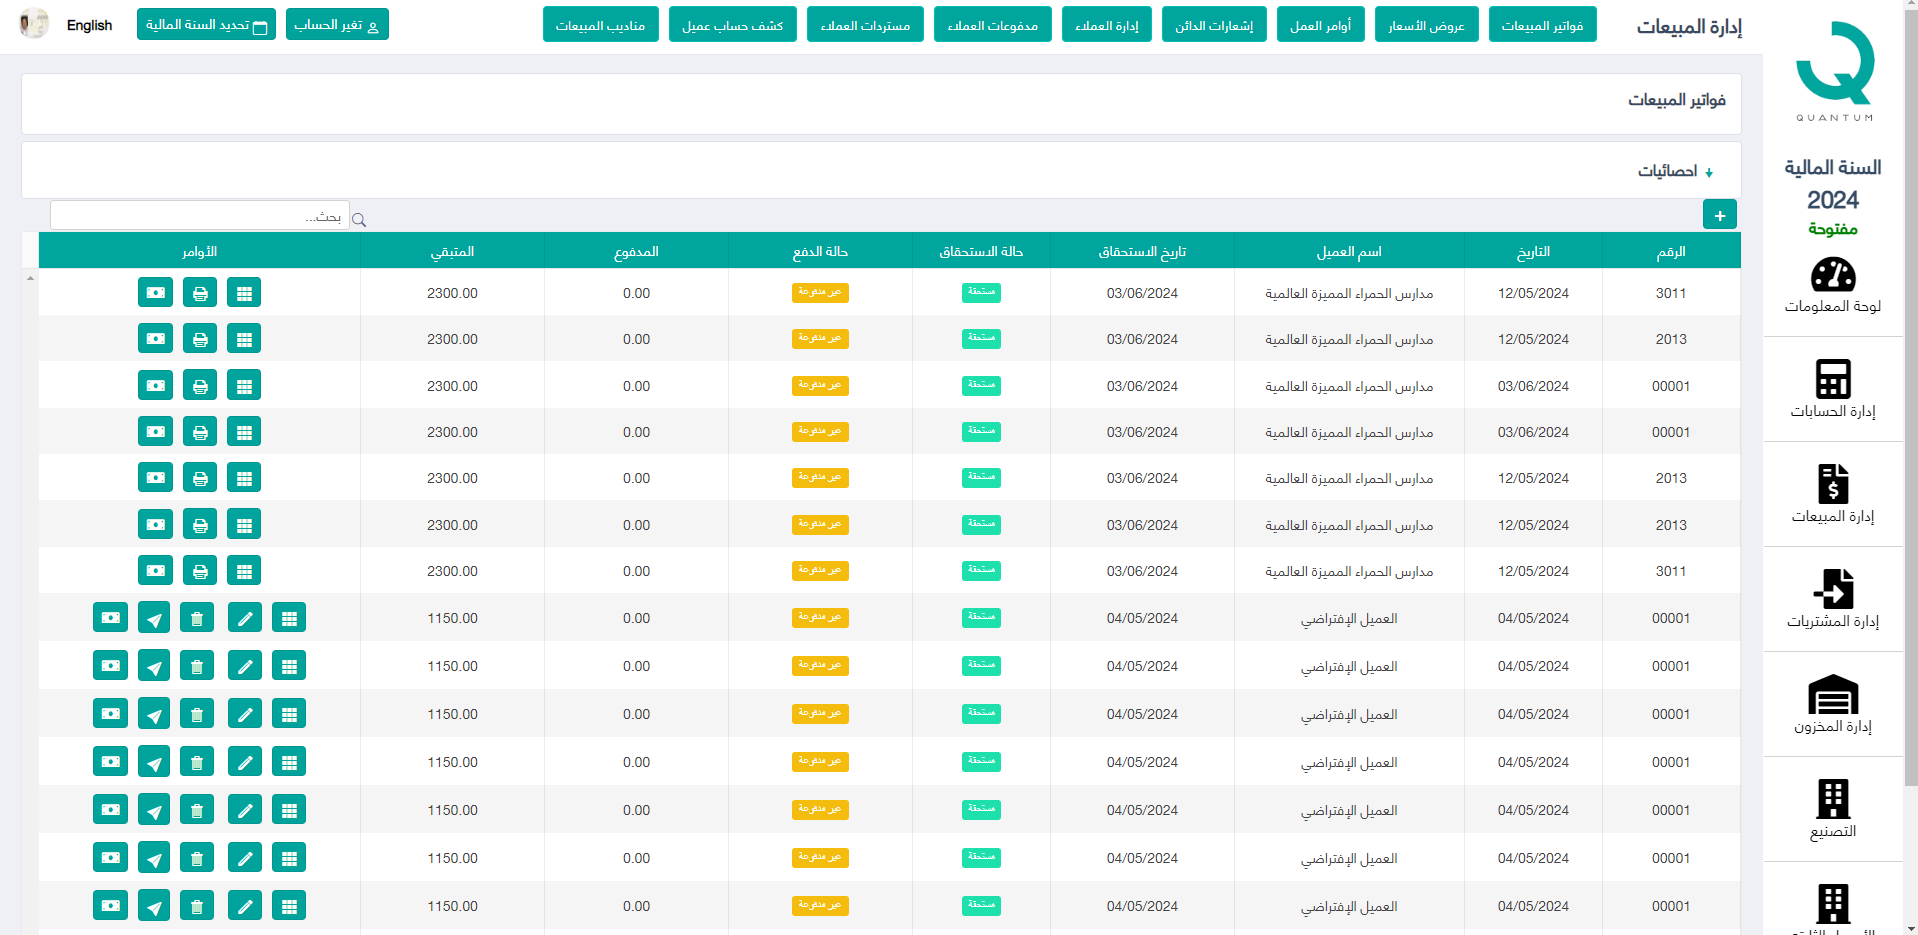
Task: Click the plus button to add invoice
Action: coord(1719,215)
